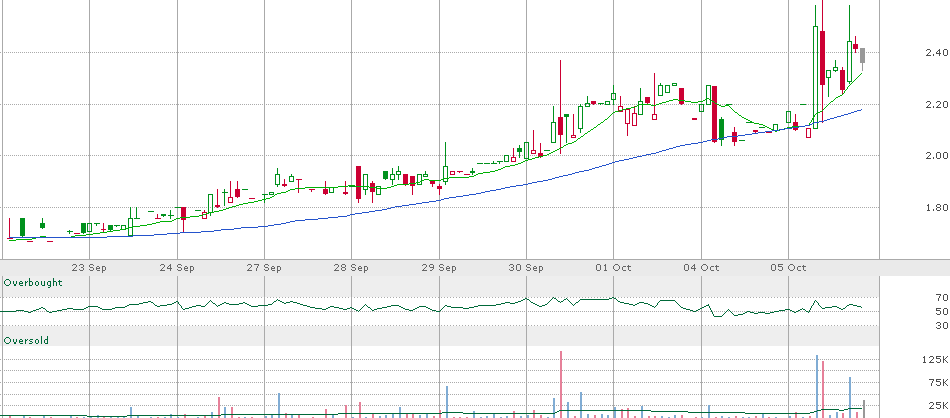Screen dimensions: 950x418
Task: Click the 75K volume axis label
Action: (940, 382)
